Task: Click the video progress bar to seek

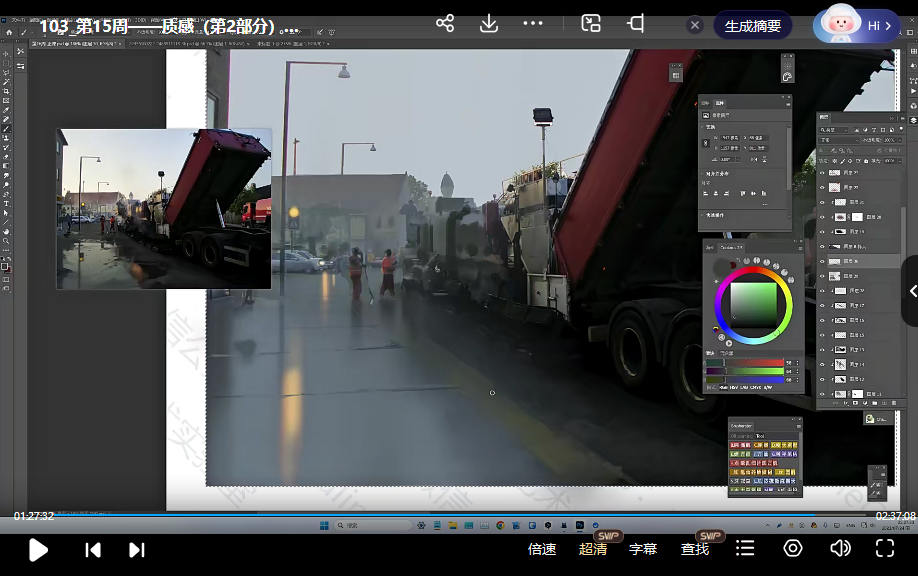Action: [x=459, y=515]
